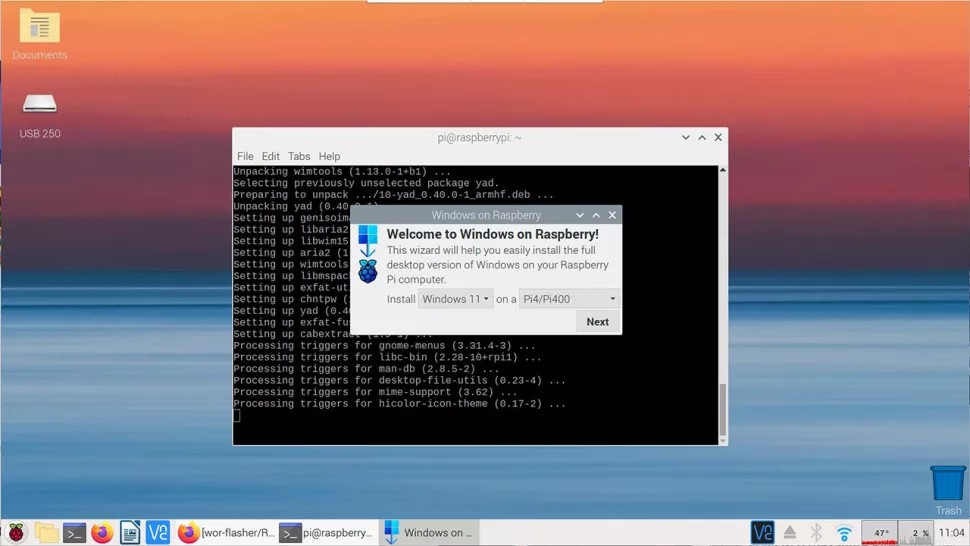970x546 pixels.
Task: Open VNC Viewer launcher in the taskbar
Action: pos(158,532)
